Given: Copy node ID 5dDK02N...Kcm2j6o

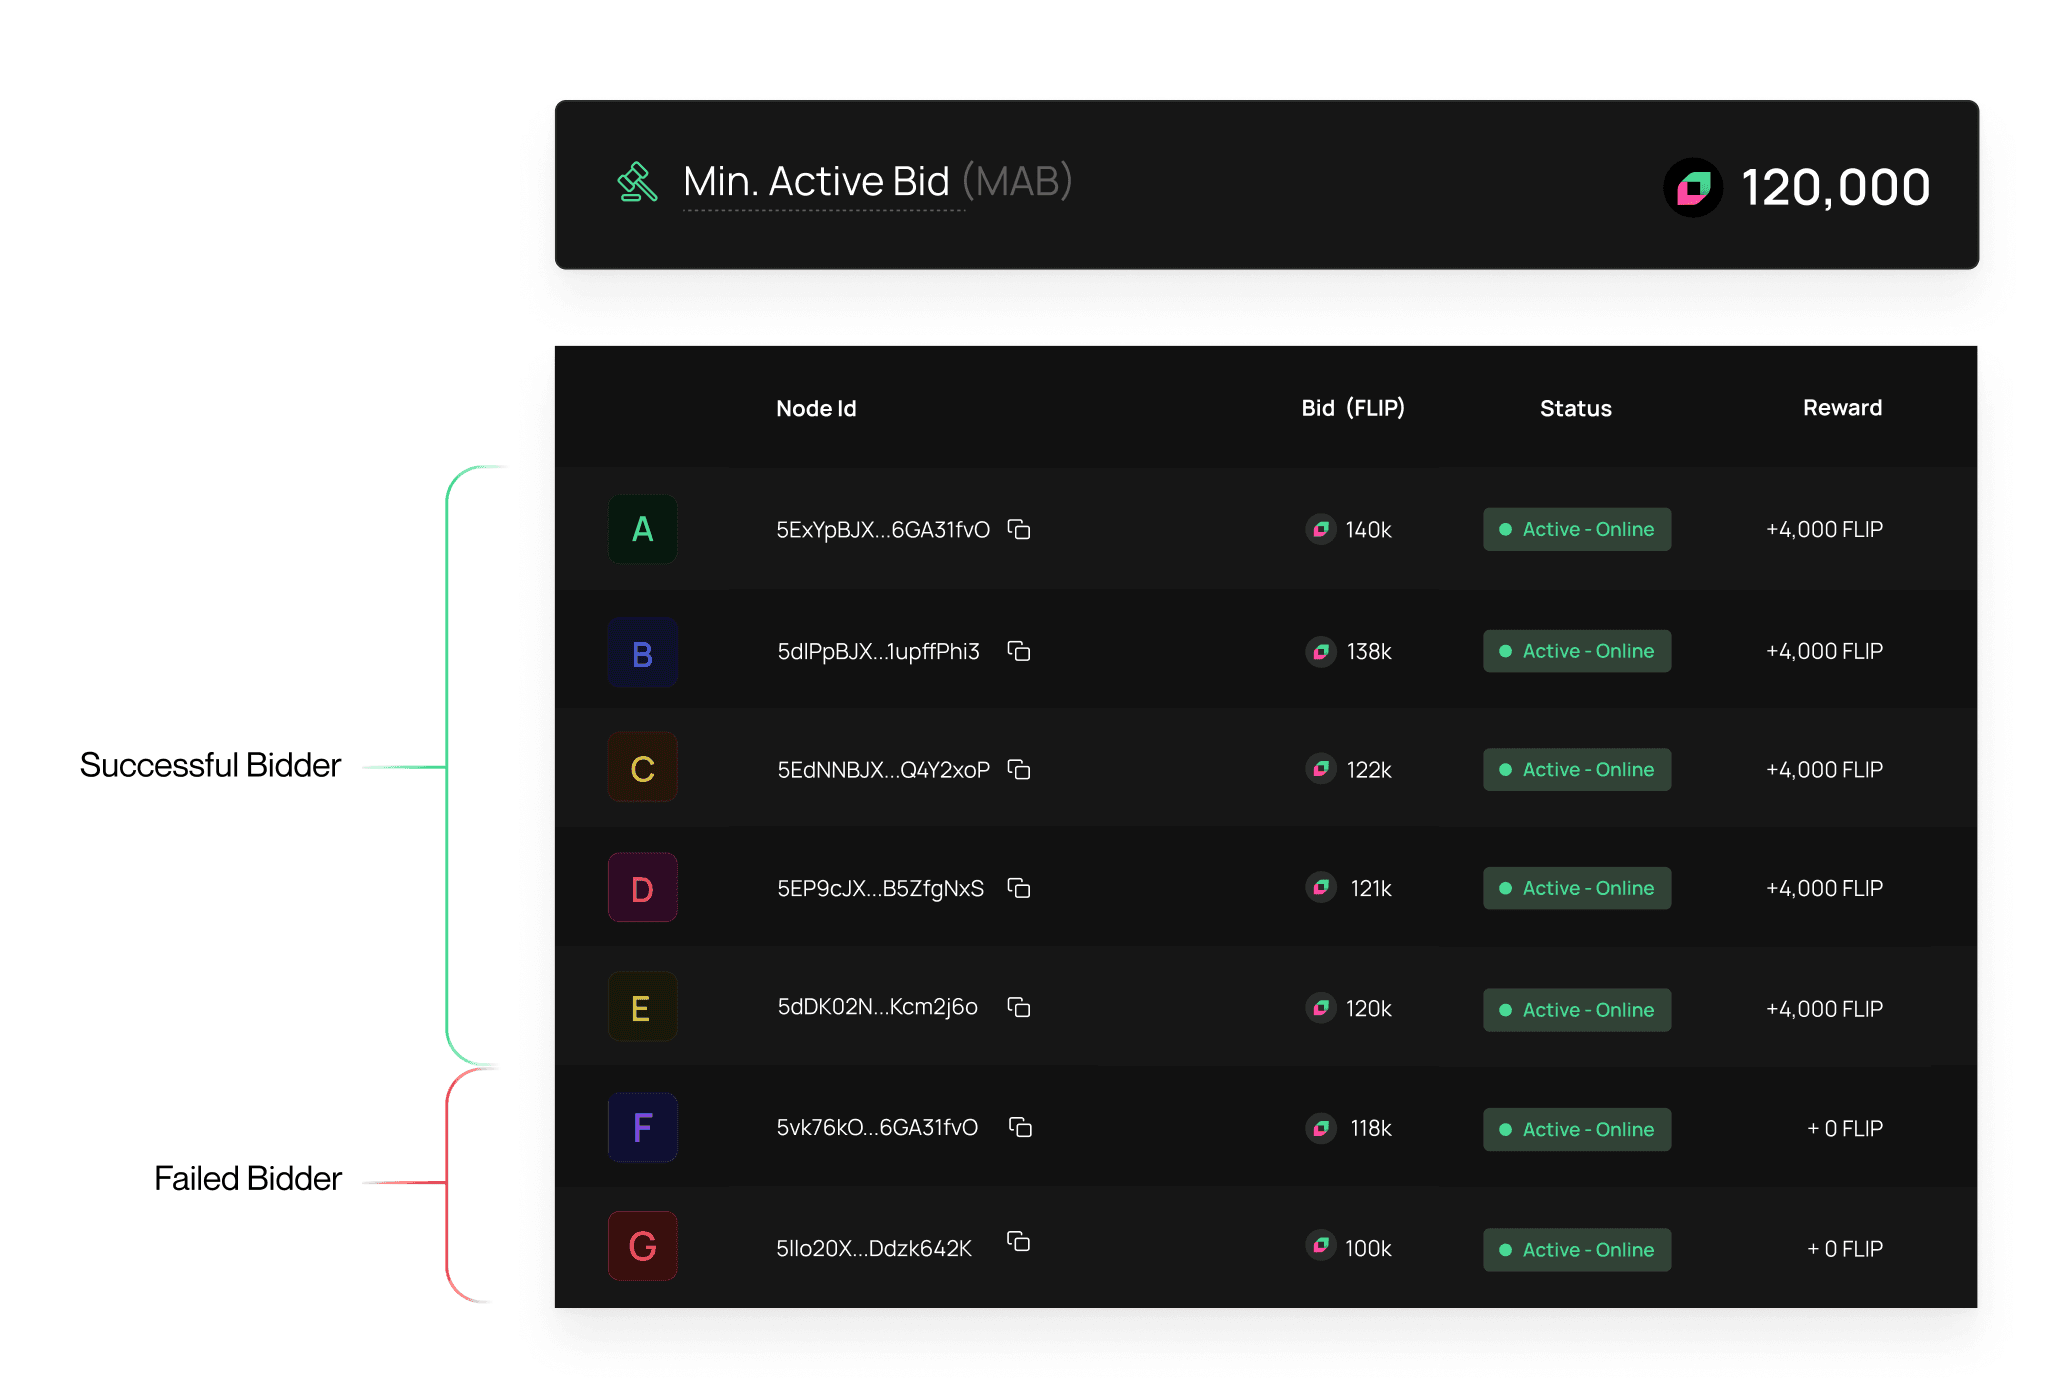Looking at the screenshot, I should 1018,1007.
